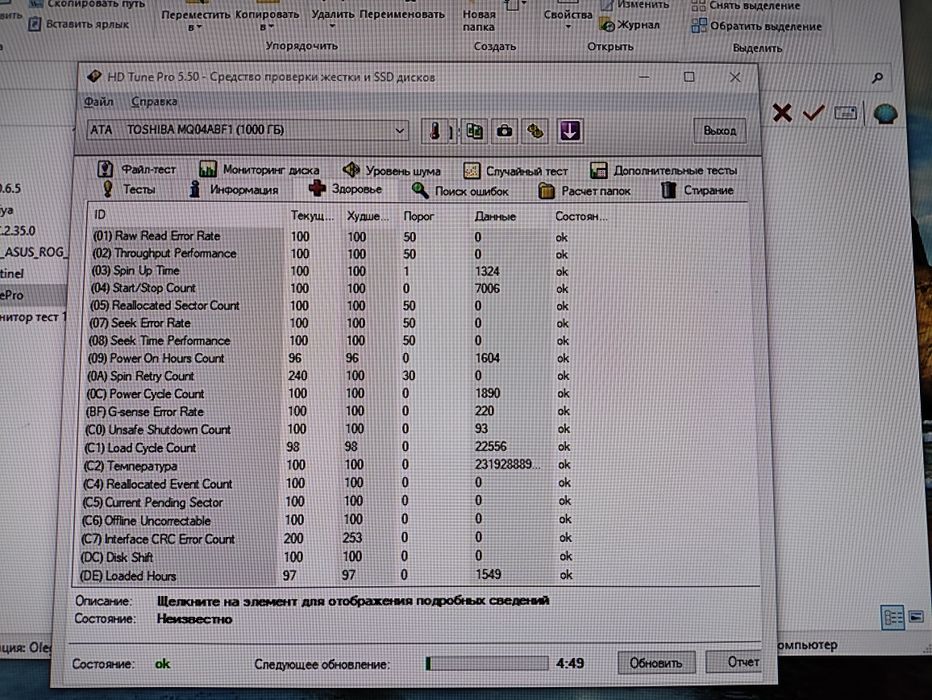Open the Справка menu in HD Tune
Viewport: 932px width, 700px height.
click(154, 102)
